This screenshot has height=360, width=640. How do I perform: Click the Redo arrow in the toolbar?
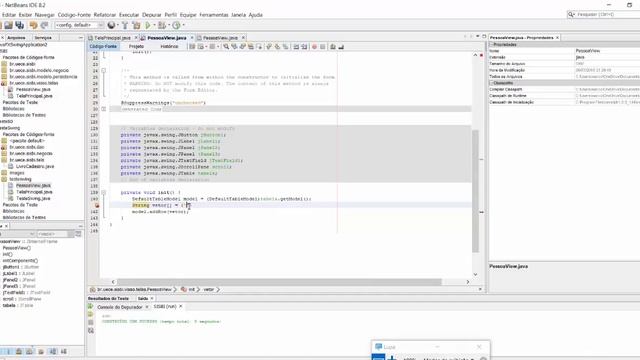point(44,25)
